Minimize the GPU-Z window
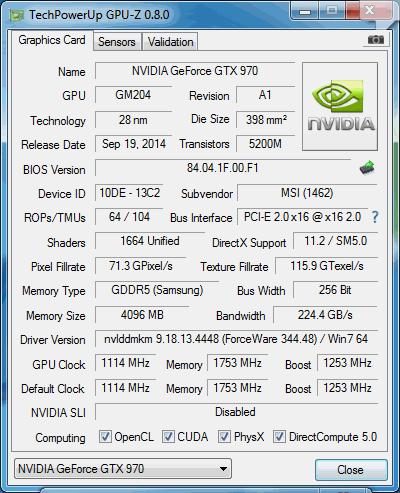 click(305, 11)
